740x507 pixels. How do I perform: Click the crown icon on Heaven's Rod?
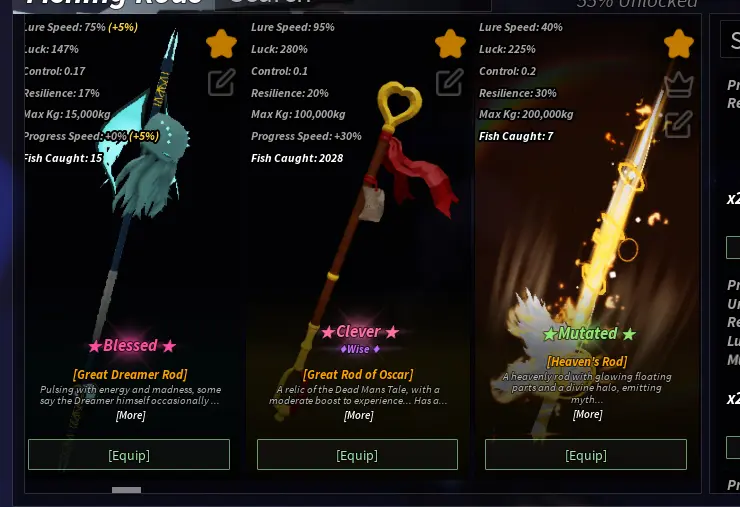[679, 85]
